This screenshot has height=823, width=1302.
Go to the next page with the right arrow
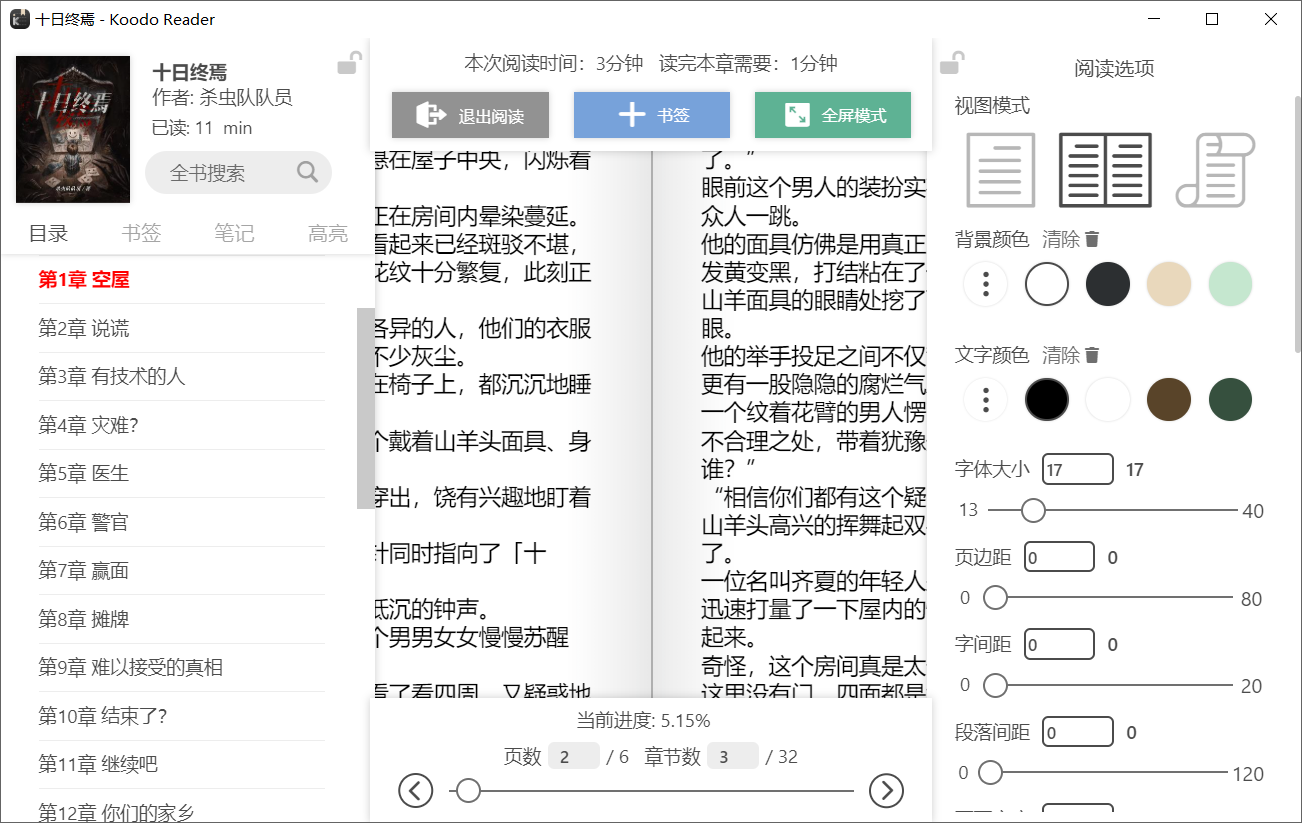886,790
